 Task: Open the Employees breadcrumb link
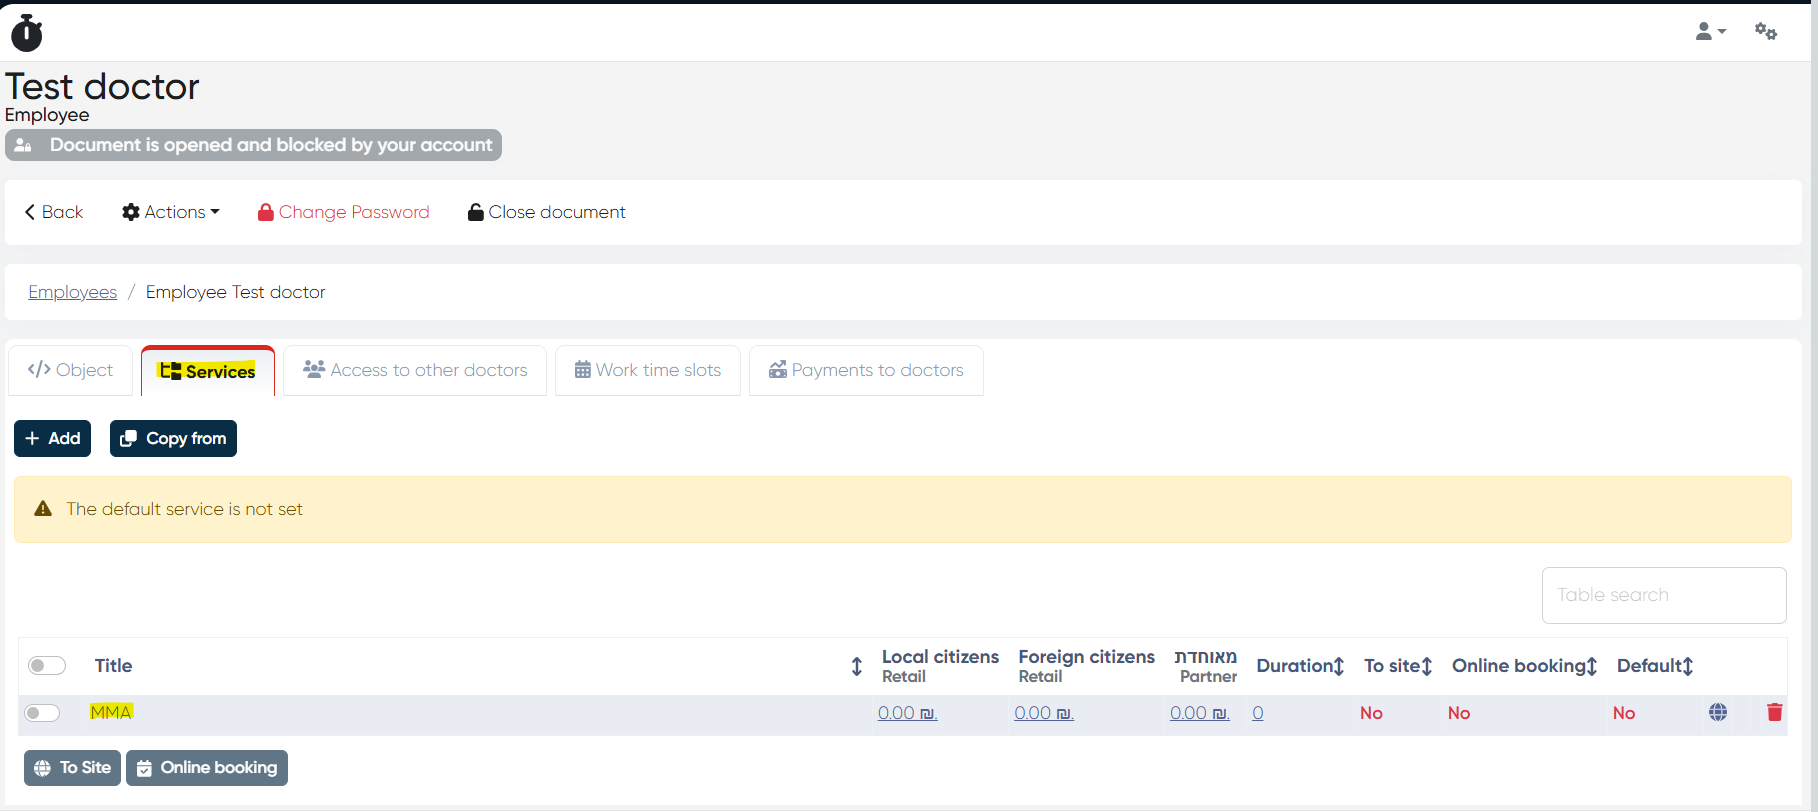click(72, 292)
